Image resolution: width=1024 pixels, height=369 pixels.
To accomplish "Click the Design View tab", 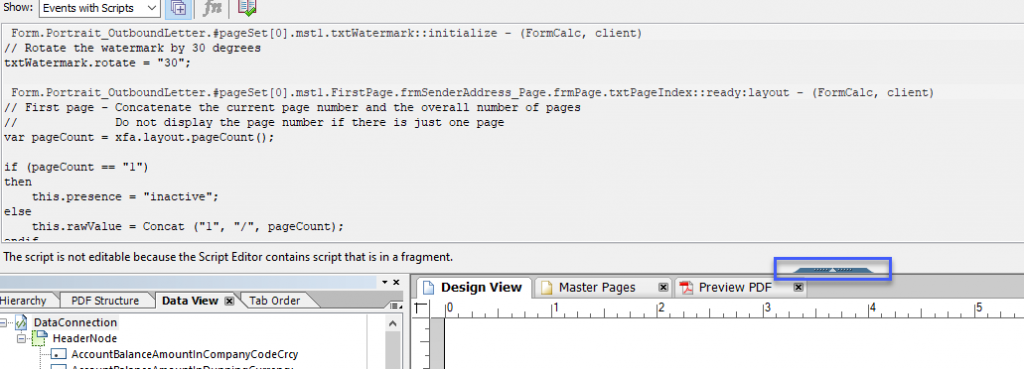I will point(473,287).
